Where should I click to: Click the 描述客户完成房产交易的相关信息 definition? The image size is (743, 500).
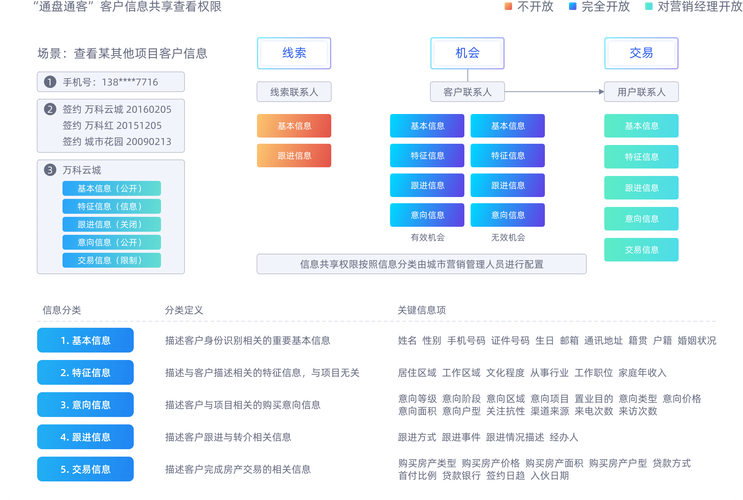tap(238, 469)
